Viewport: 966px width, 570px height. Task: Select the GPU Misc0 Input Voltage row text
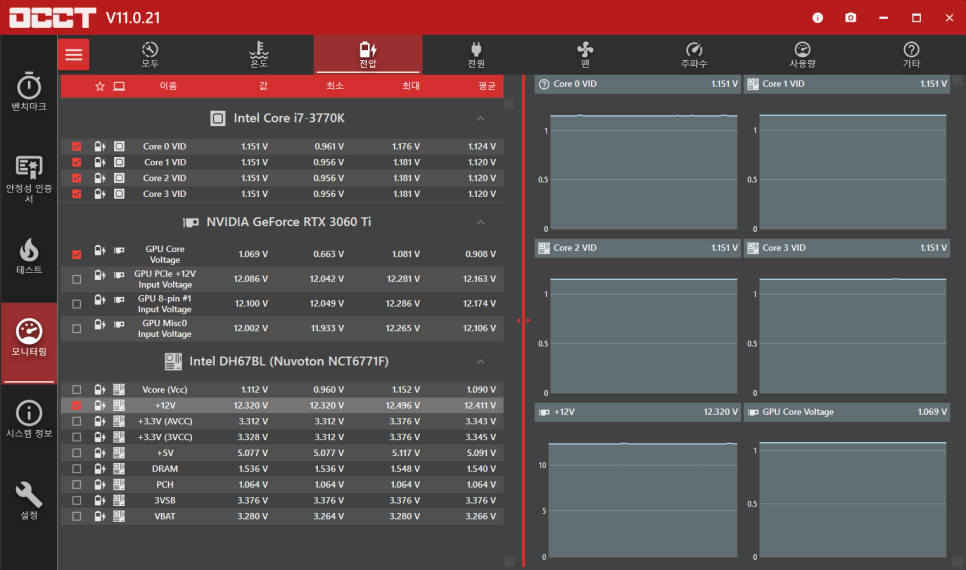click(164, 328)
